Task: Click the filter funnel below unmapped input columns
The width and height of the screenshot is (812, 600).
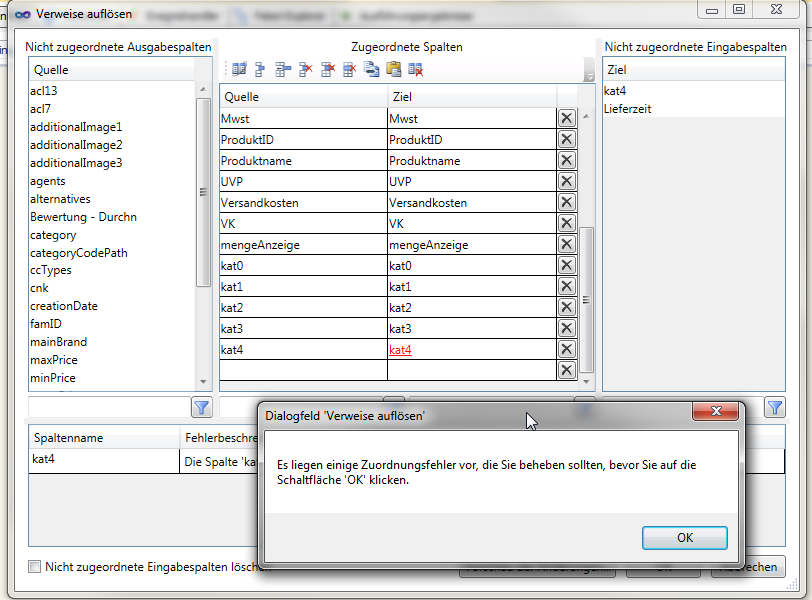Action: pos(774,407)
